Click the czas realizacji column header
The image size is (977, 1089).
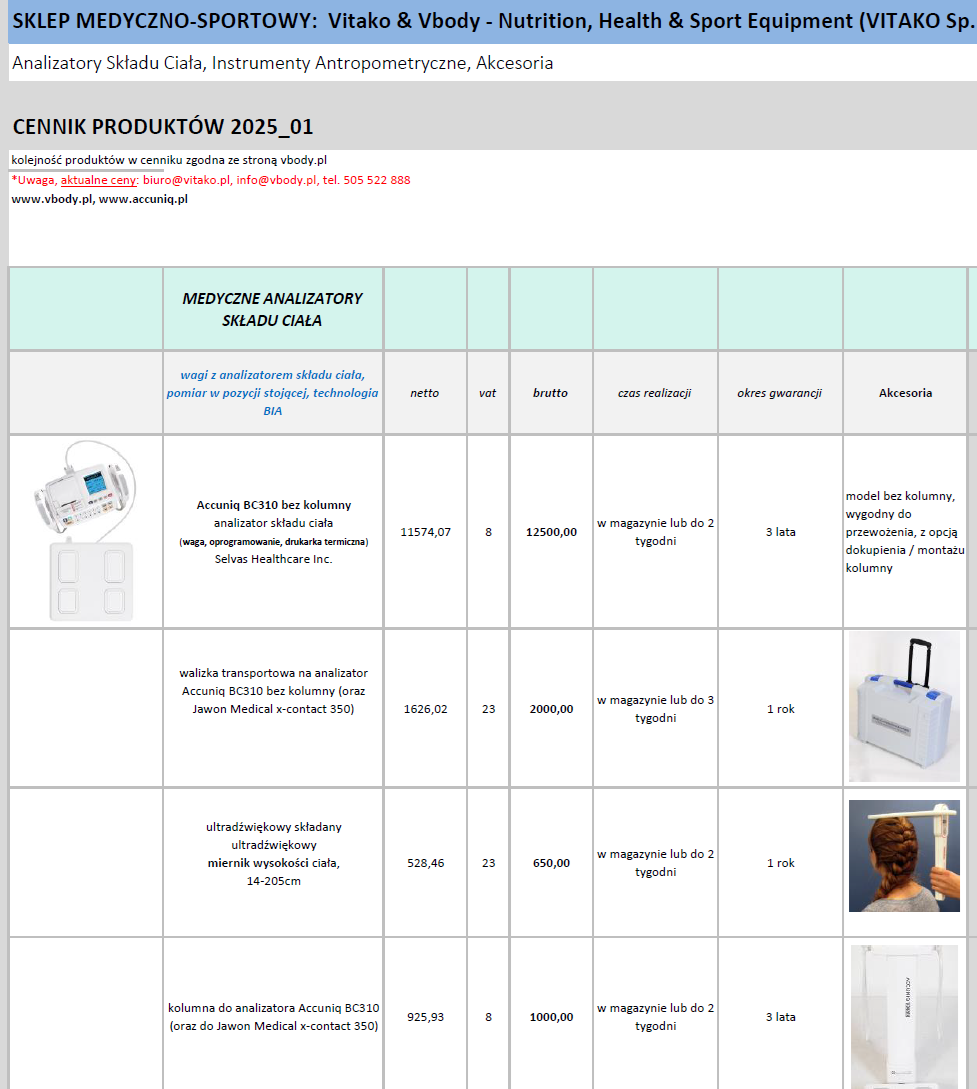click(x=654, y=392)
